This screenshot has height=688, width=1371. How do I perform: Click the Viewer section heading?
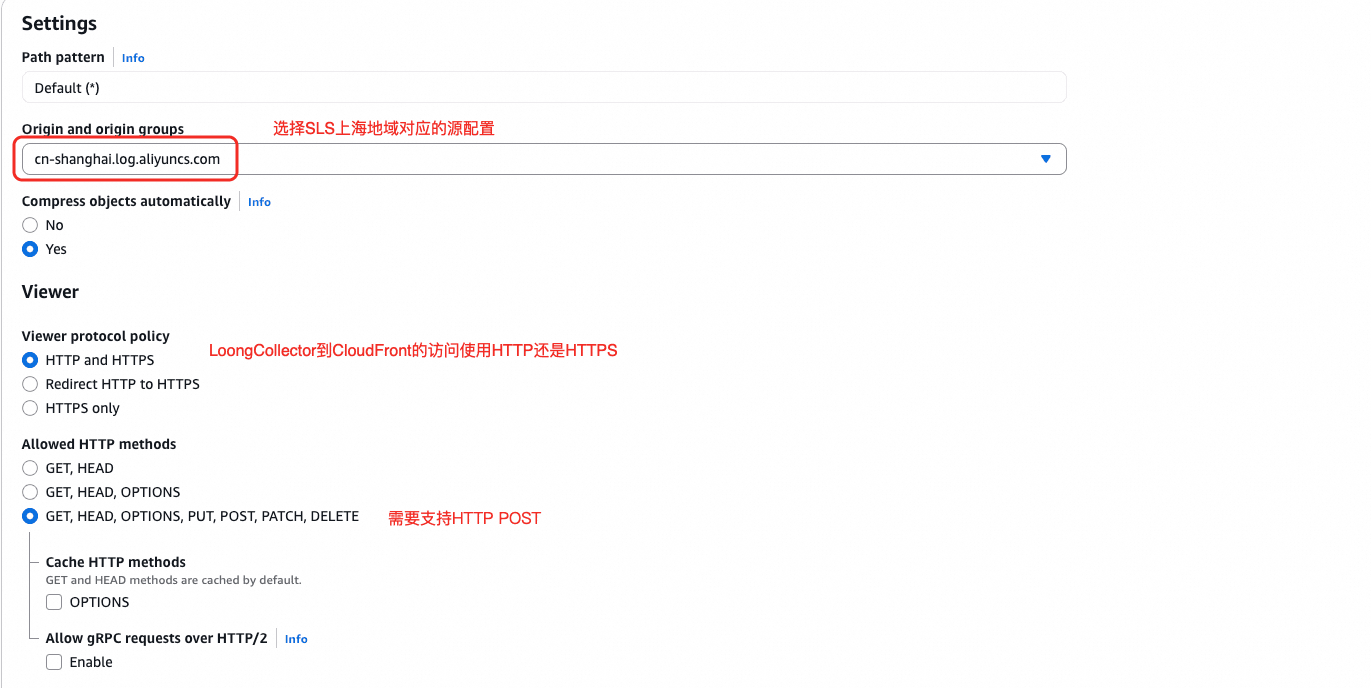click(x=50, y=292)
